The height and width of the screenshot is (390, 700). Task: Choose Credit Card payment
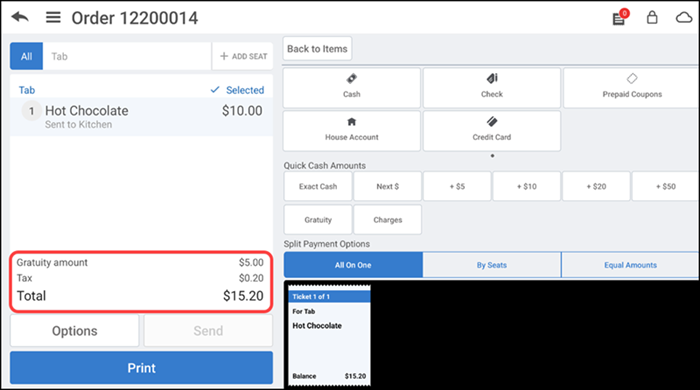point(492,131)
